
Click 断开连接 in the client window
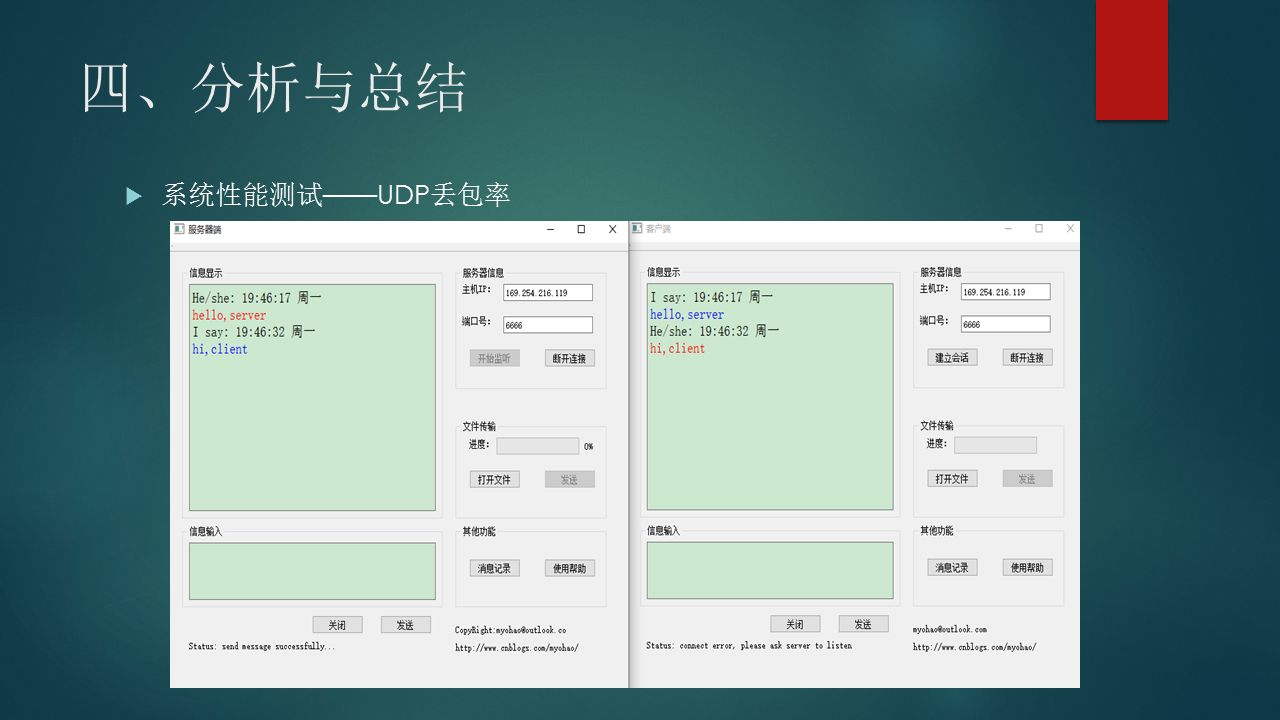click(1028, 357)
